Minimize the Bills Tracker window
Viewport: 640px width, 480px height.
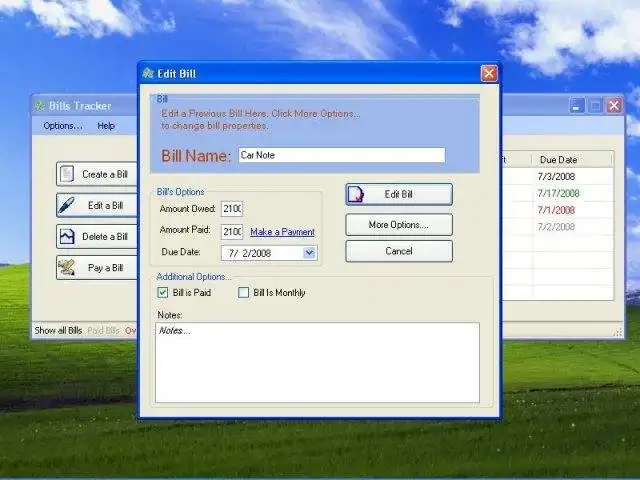coord(577,106)
